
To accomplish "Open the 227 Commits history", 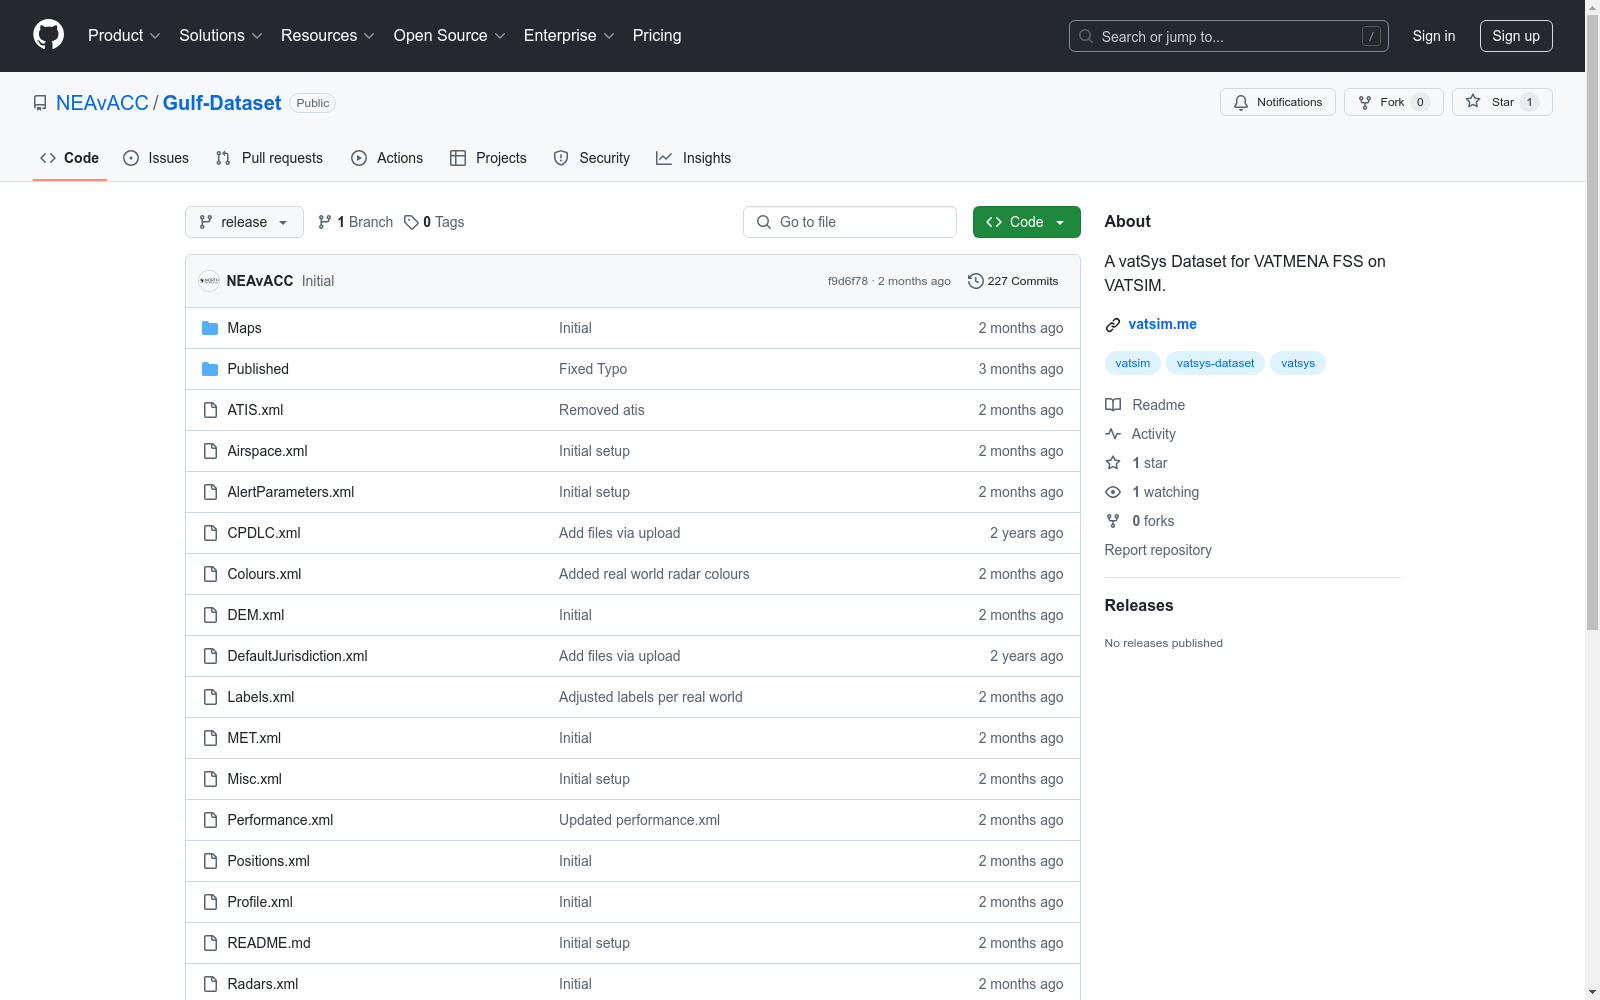I will (x=1013, y=281).
